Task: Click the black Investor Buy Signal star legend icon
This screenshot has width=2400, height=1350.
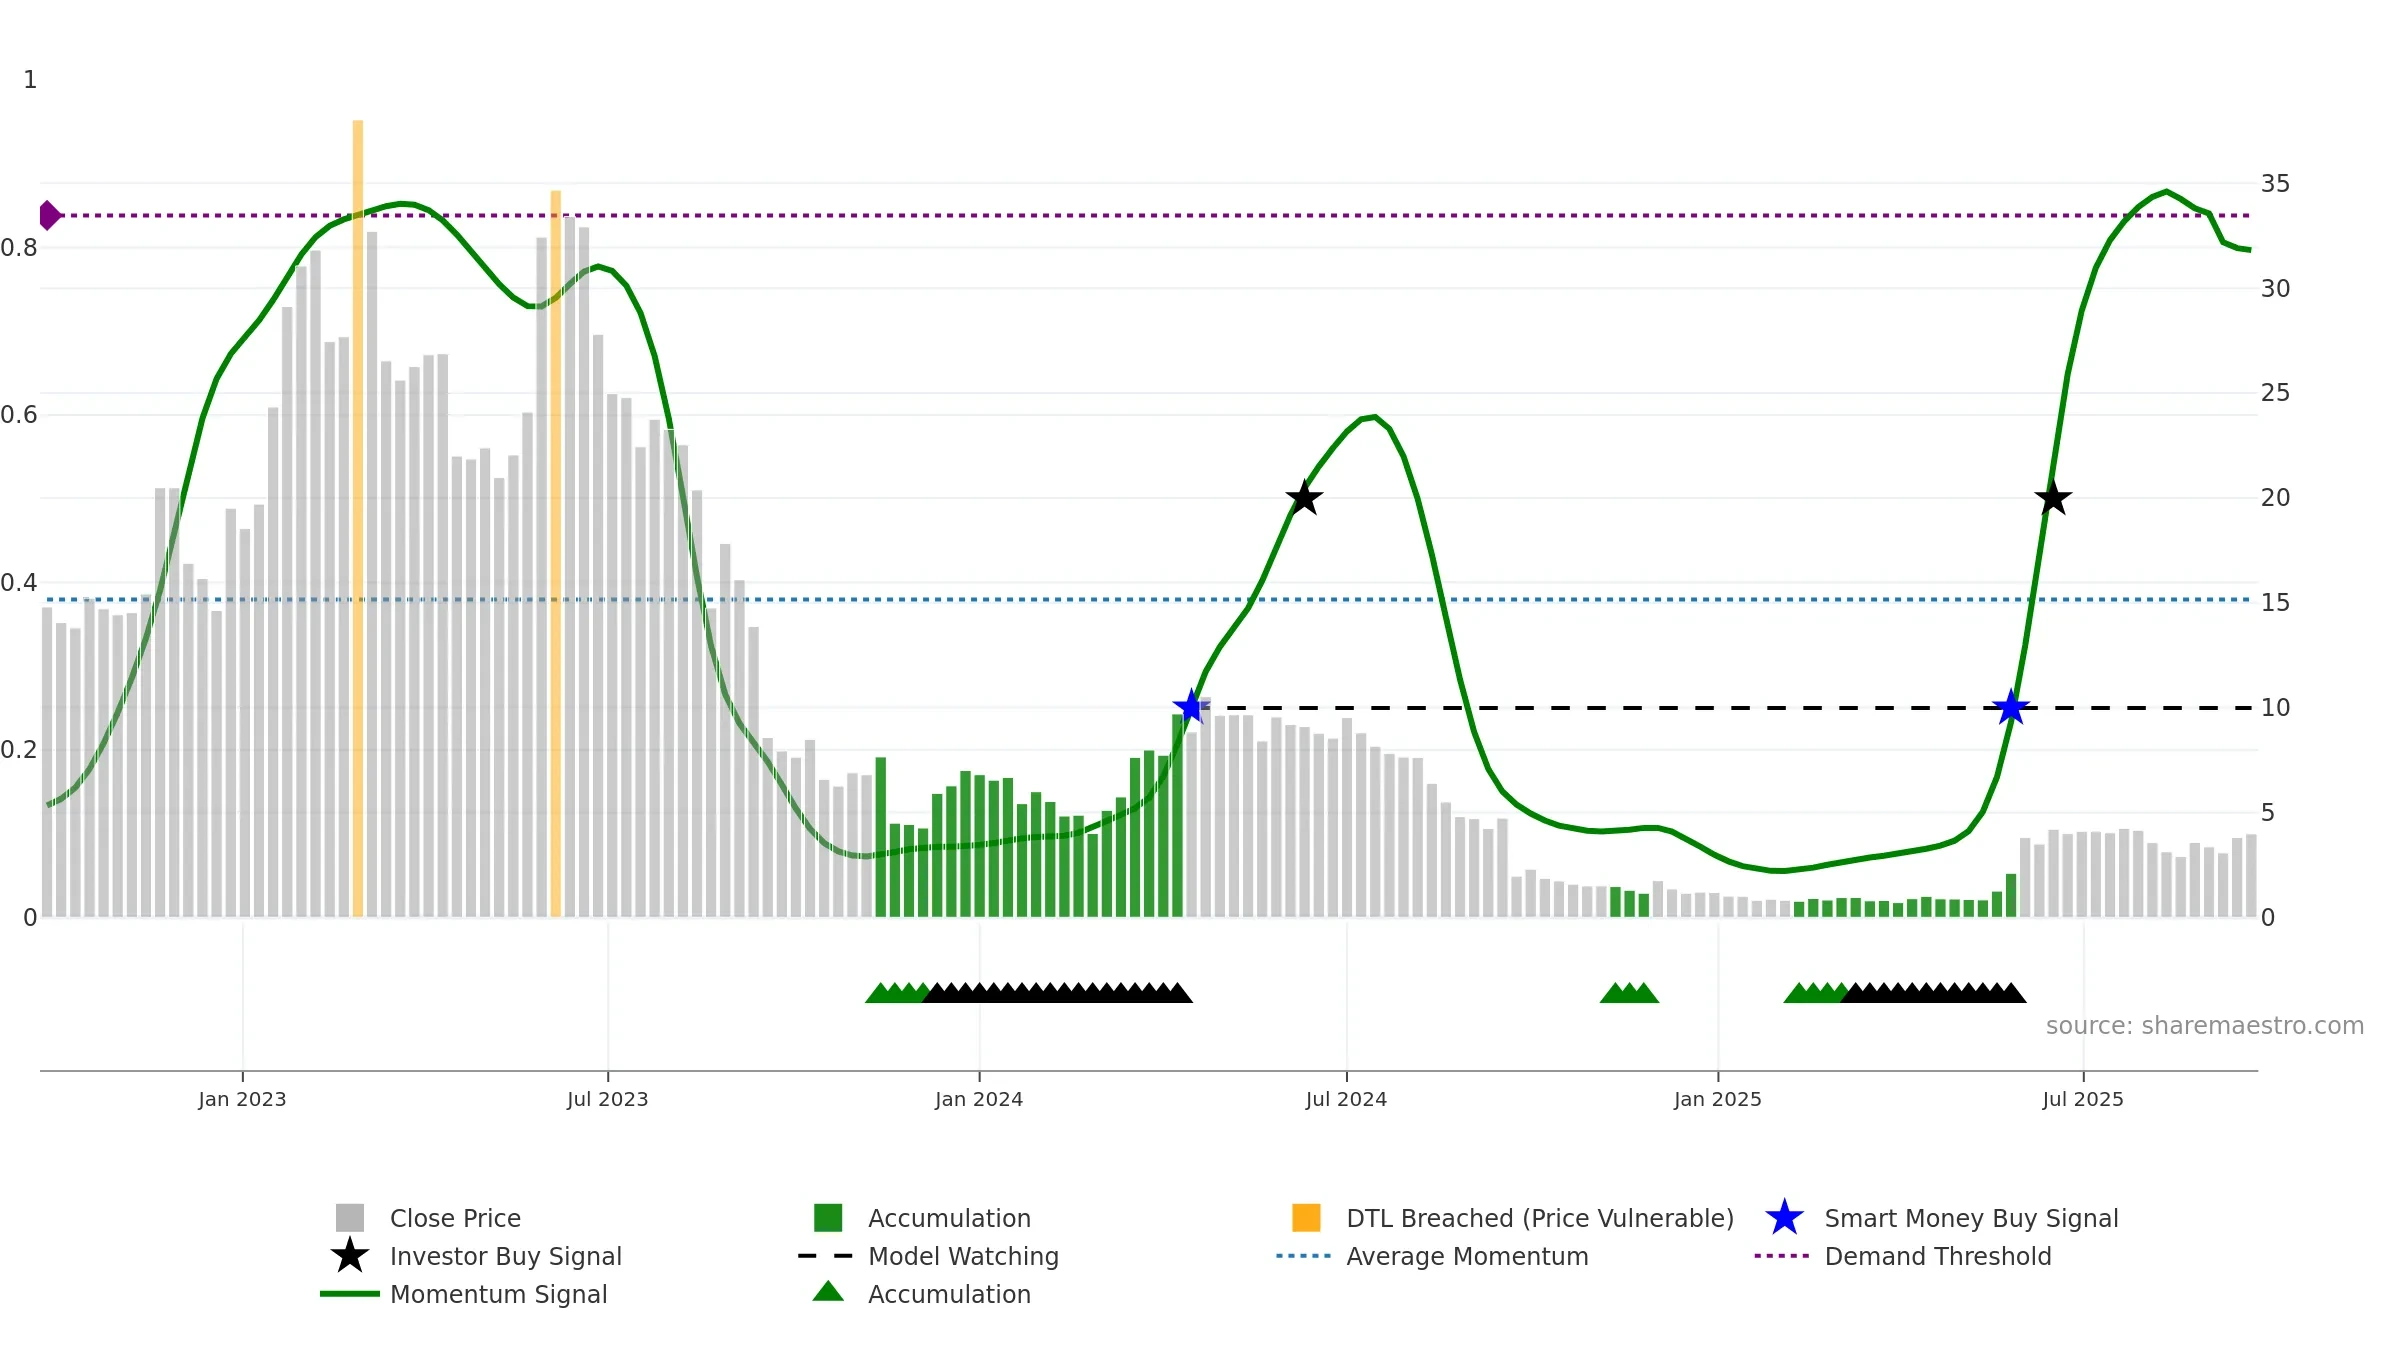Action: 349,1256
